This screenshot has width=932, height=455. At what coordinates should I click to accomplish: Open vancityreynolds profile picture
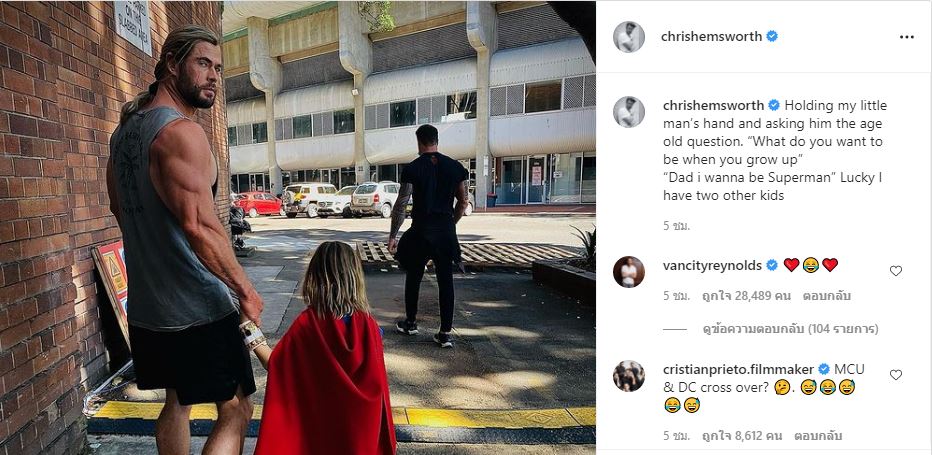[628, 272]
